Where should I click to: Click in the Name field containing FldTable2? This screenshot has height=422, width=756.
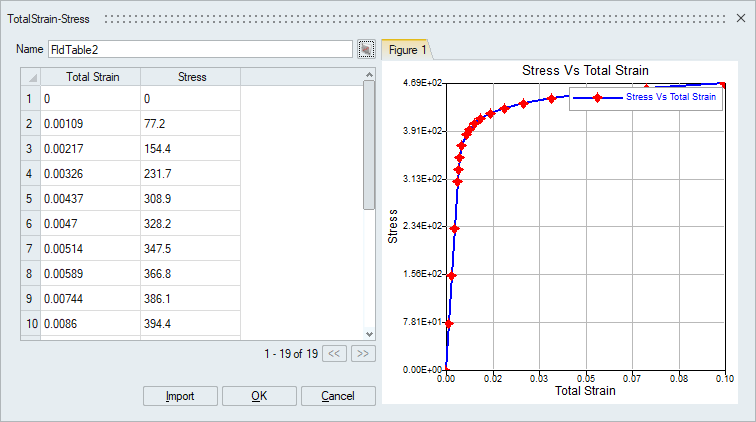200,49
